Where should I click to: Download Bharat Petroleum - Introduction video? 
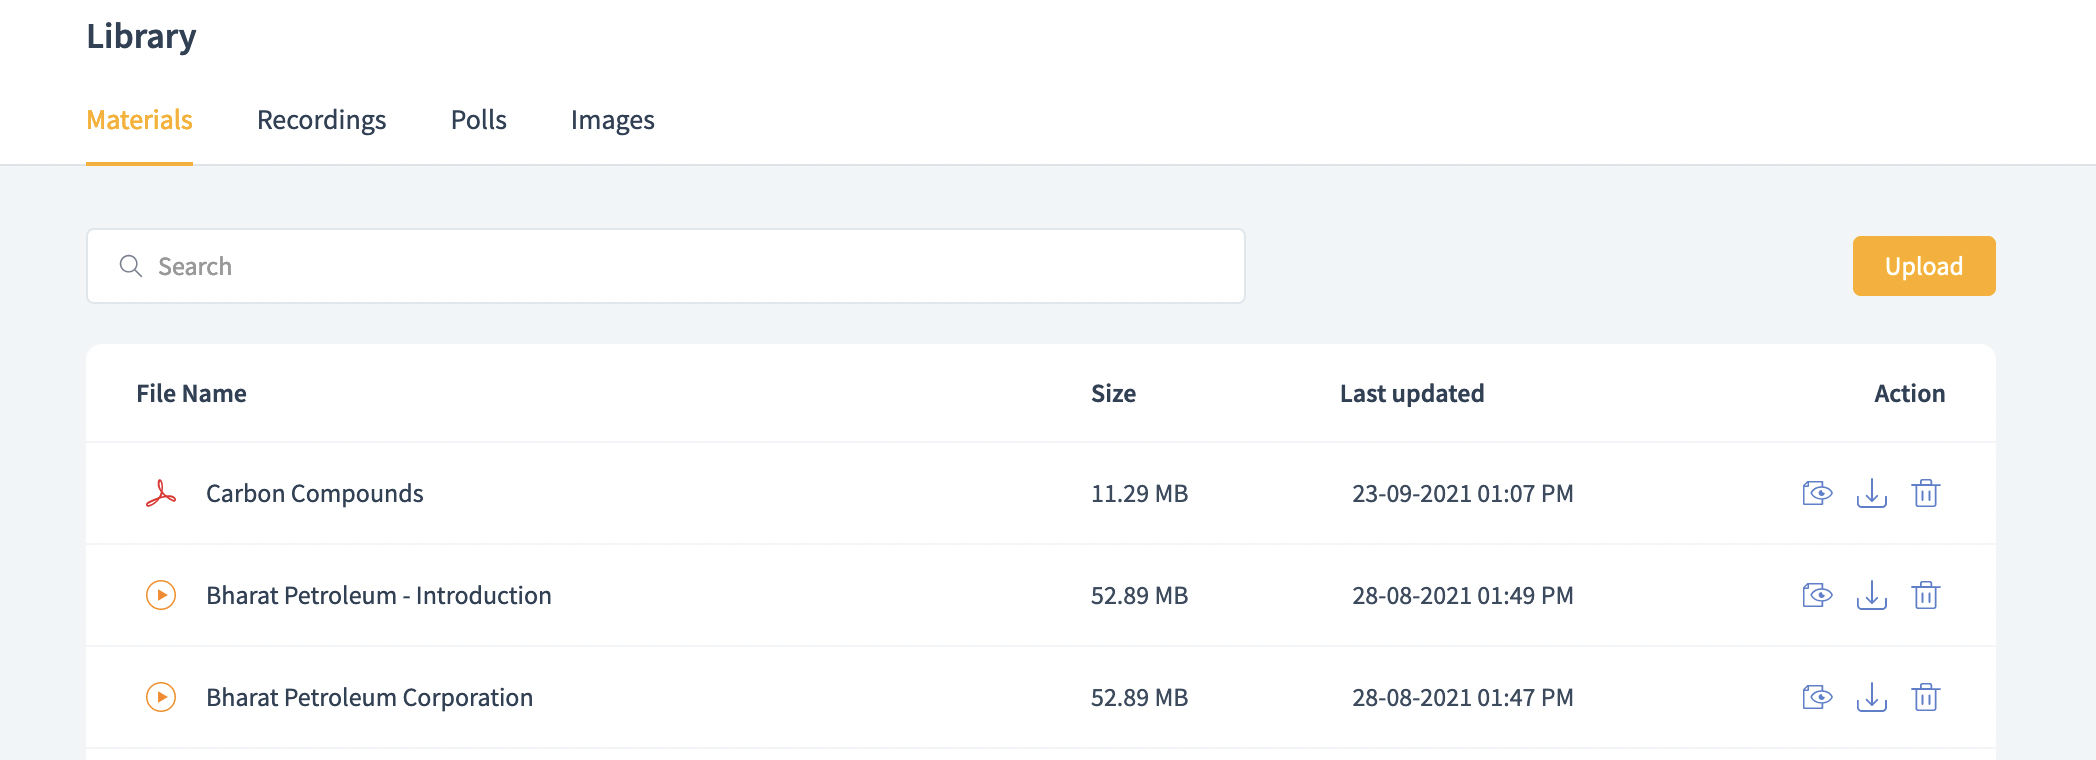tap(1871, 595)
